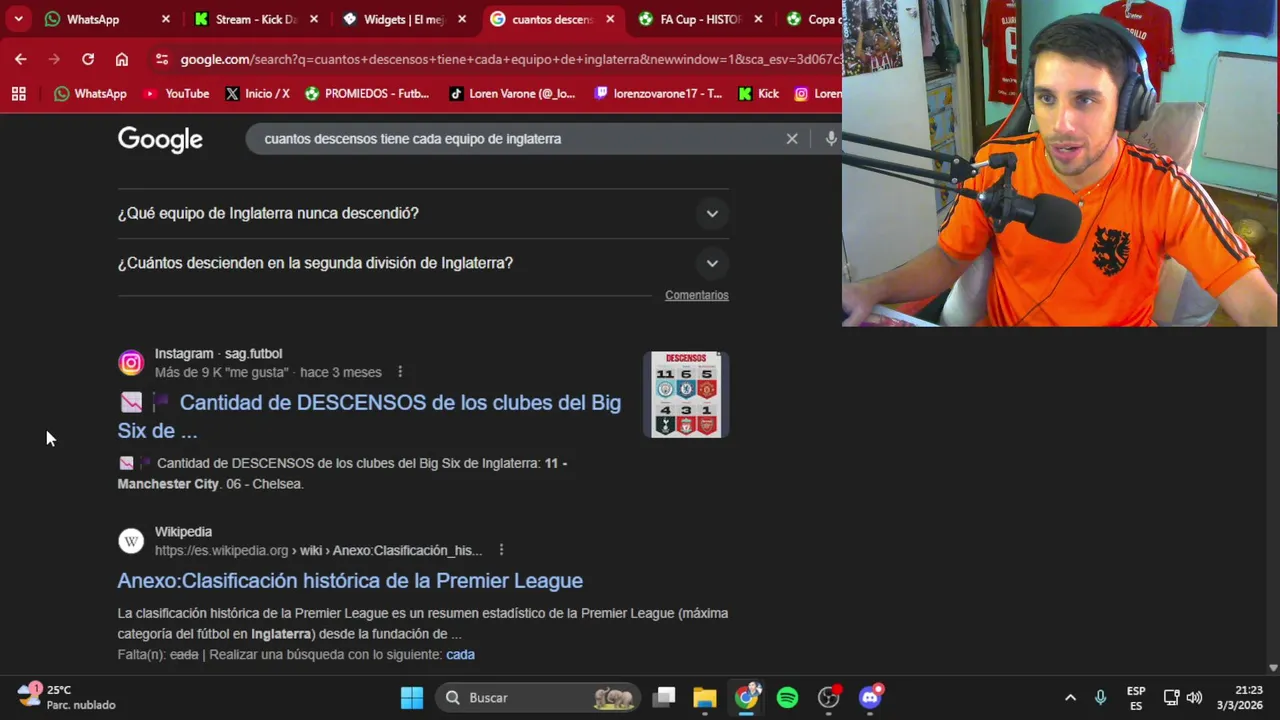Open WhatsApp bookmark in bookmarks bar

pyautogui.click(x=91, y=93)
